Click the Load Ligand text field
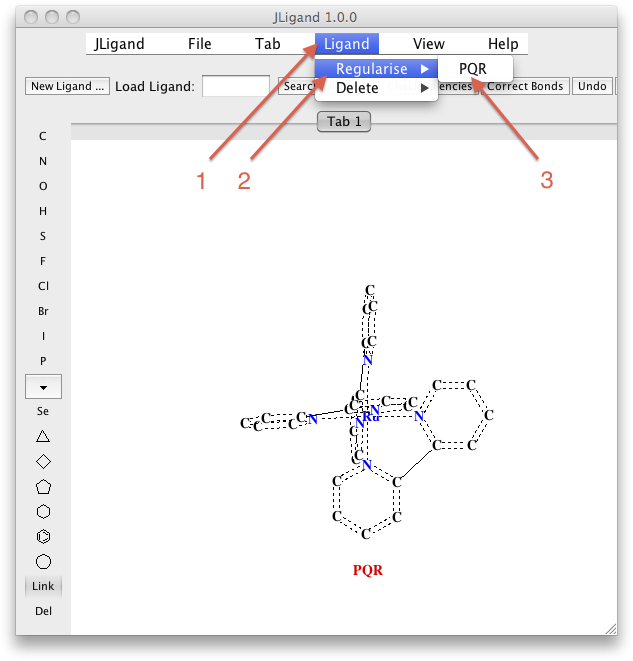Viewport: 633px width, 661px height. [235, 86]
